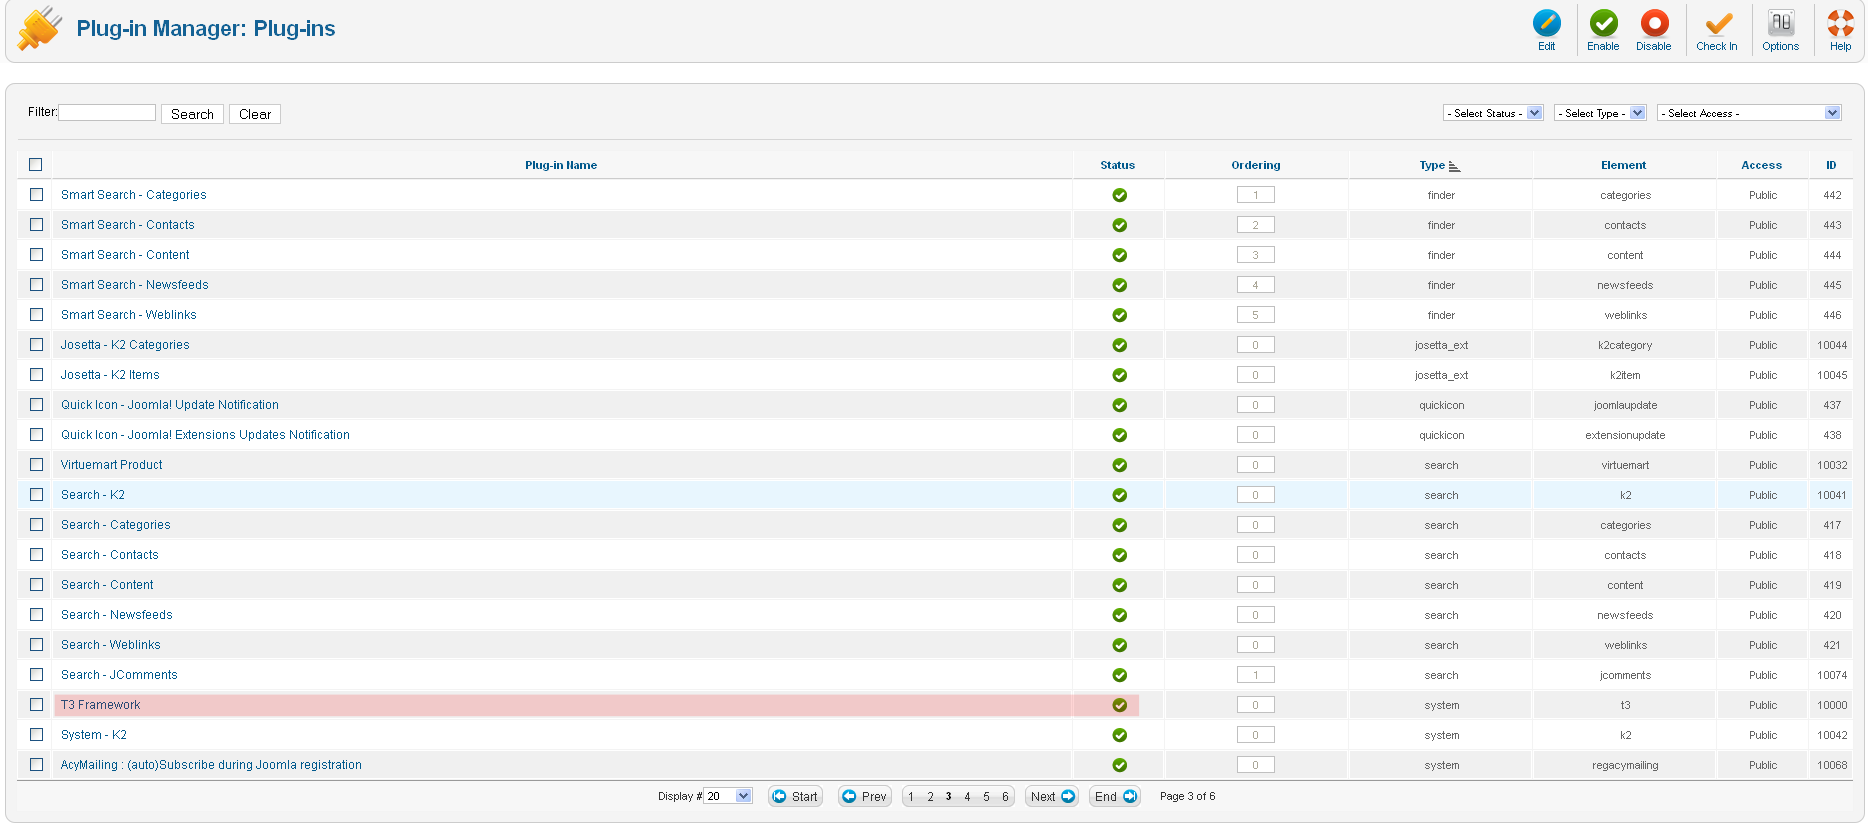Click the green Enable toolbar icon

1603,24
